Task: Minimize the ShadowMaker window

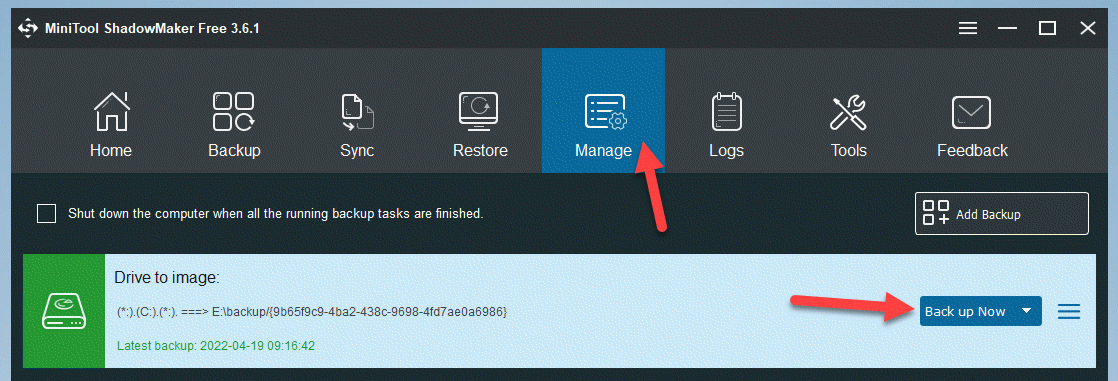Action: point(1007,29)
